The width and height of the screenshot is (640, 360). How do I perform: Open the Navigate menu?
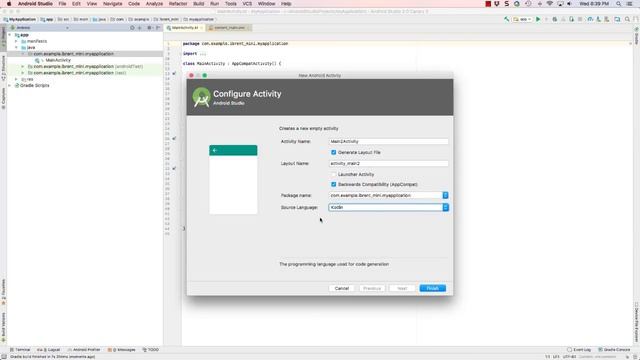pyautogui.click(x=112, y=4)
